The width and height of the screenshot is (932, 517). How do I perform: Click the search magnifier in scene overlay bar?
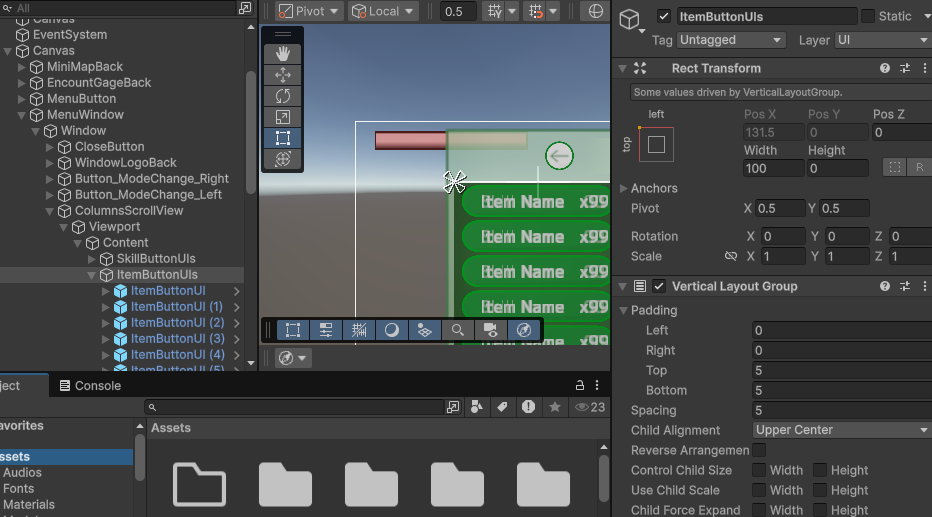click(457, 329)
